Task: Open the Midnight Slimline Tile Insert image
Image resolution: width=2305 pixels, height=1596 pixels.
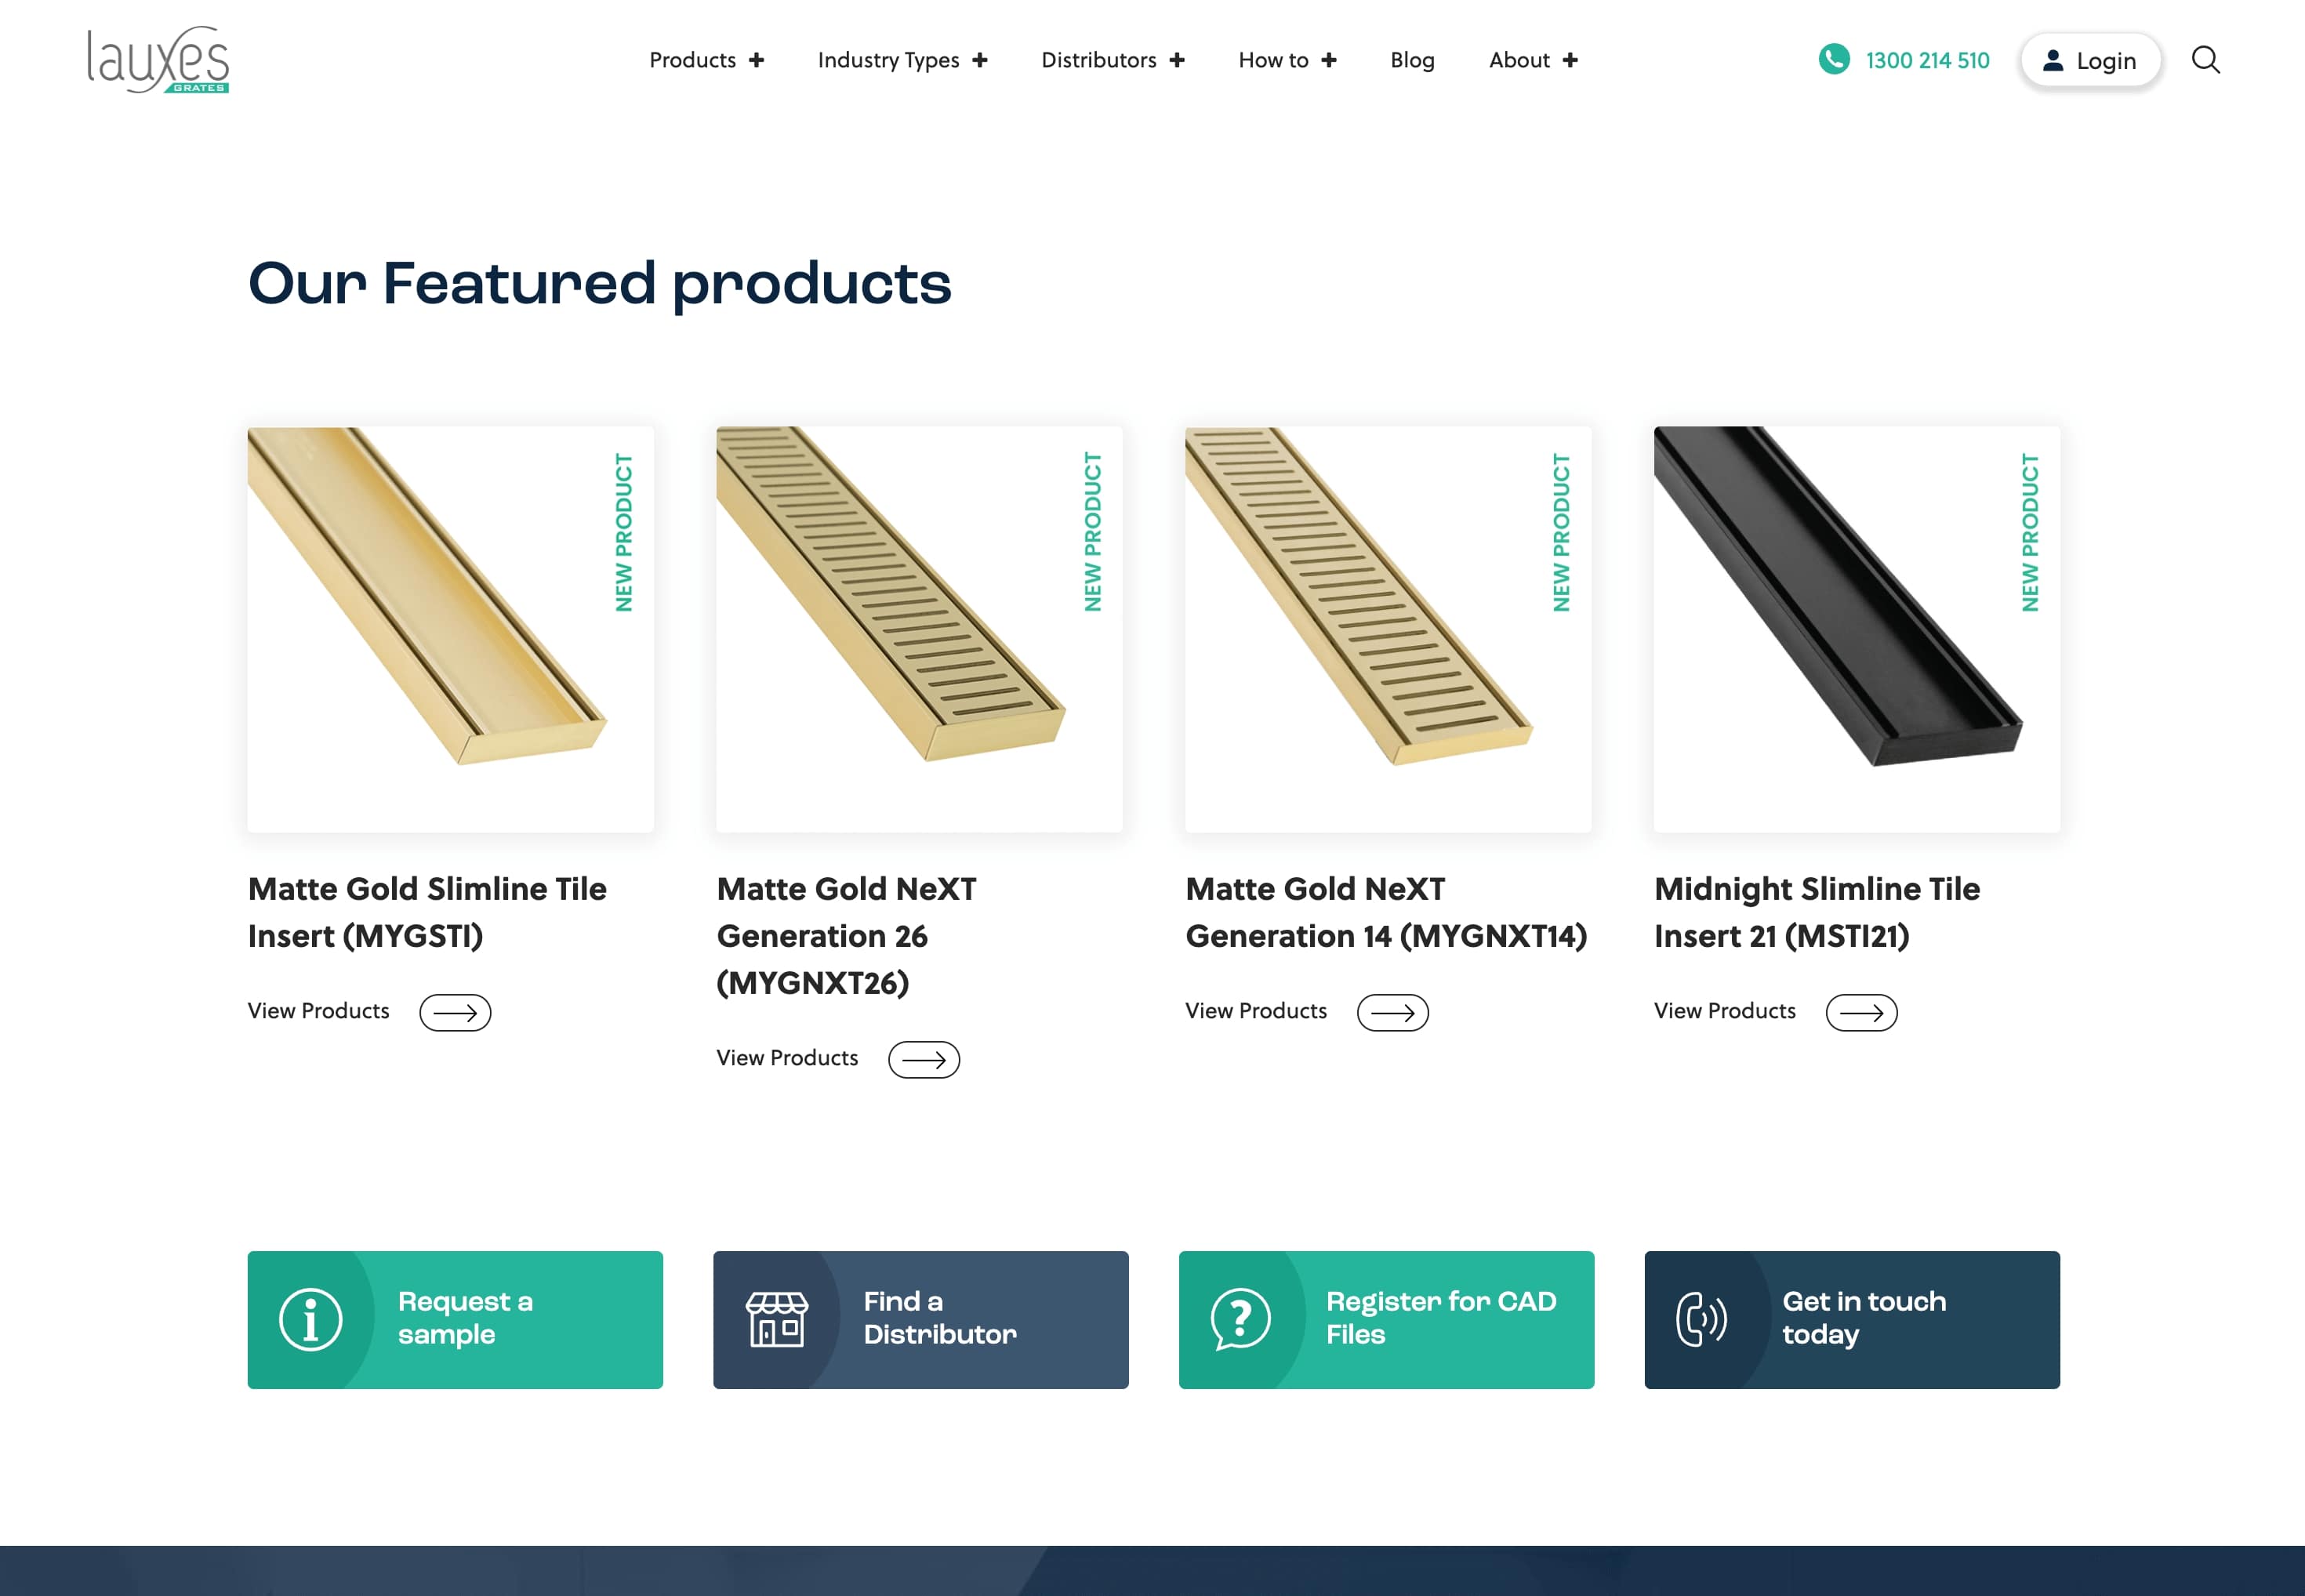Action: click(x=1856, y=629)
